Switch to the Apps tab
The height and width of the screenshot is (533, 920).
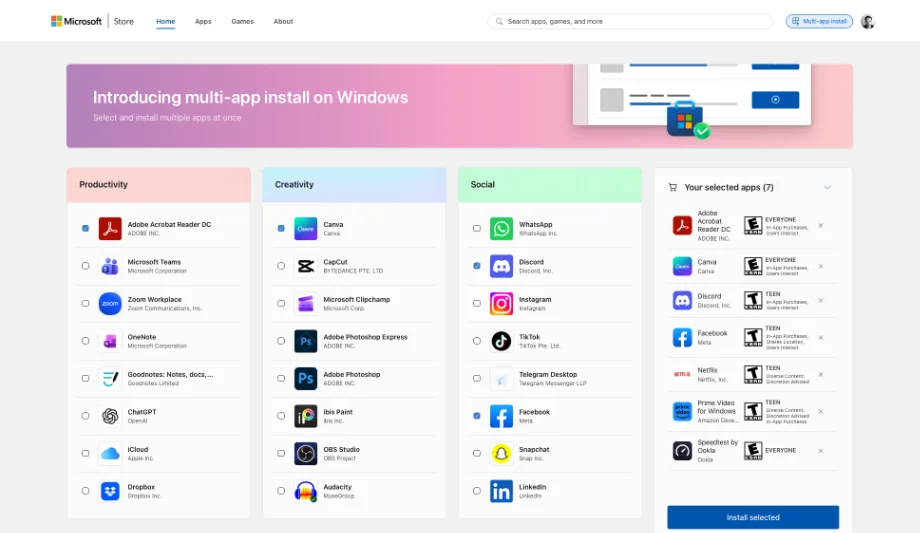(203, 21)
